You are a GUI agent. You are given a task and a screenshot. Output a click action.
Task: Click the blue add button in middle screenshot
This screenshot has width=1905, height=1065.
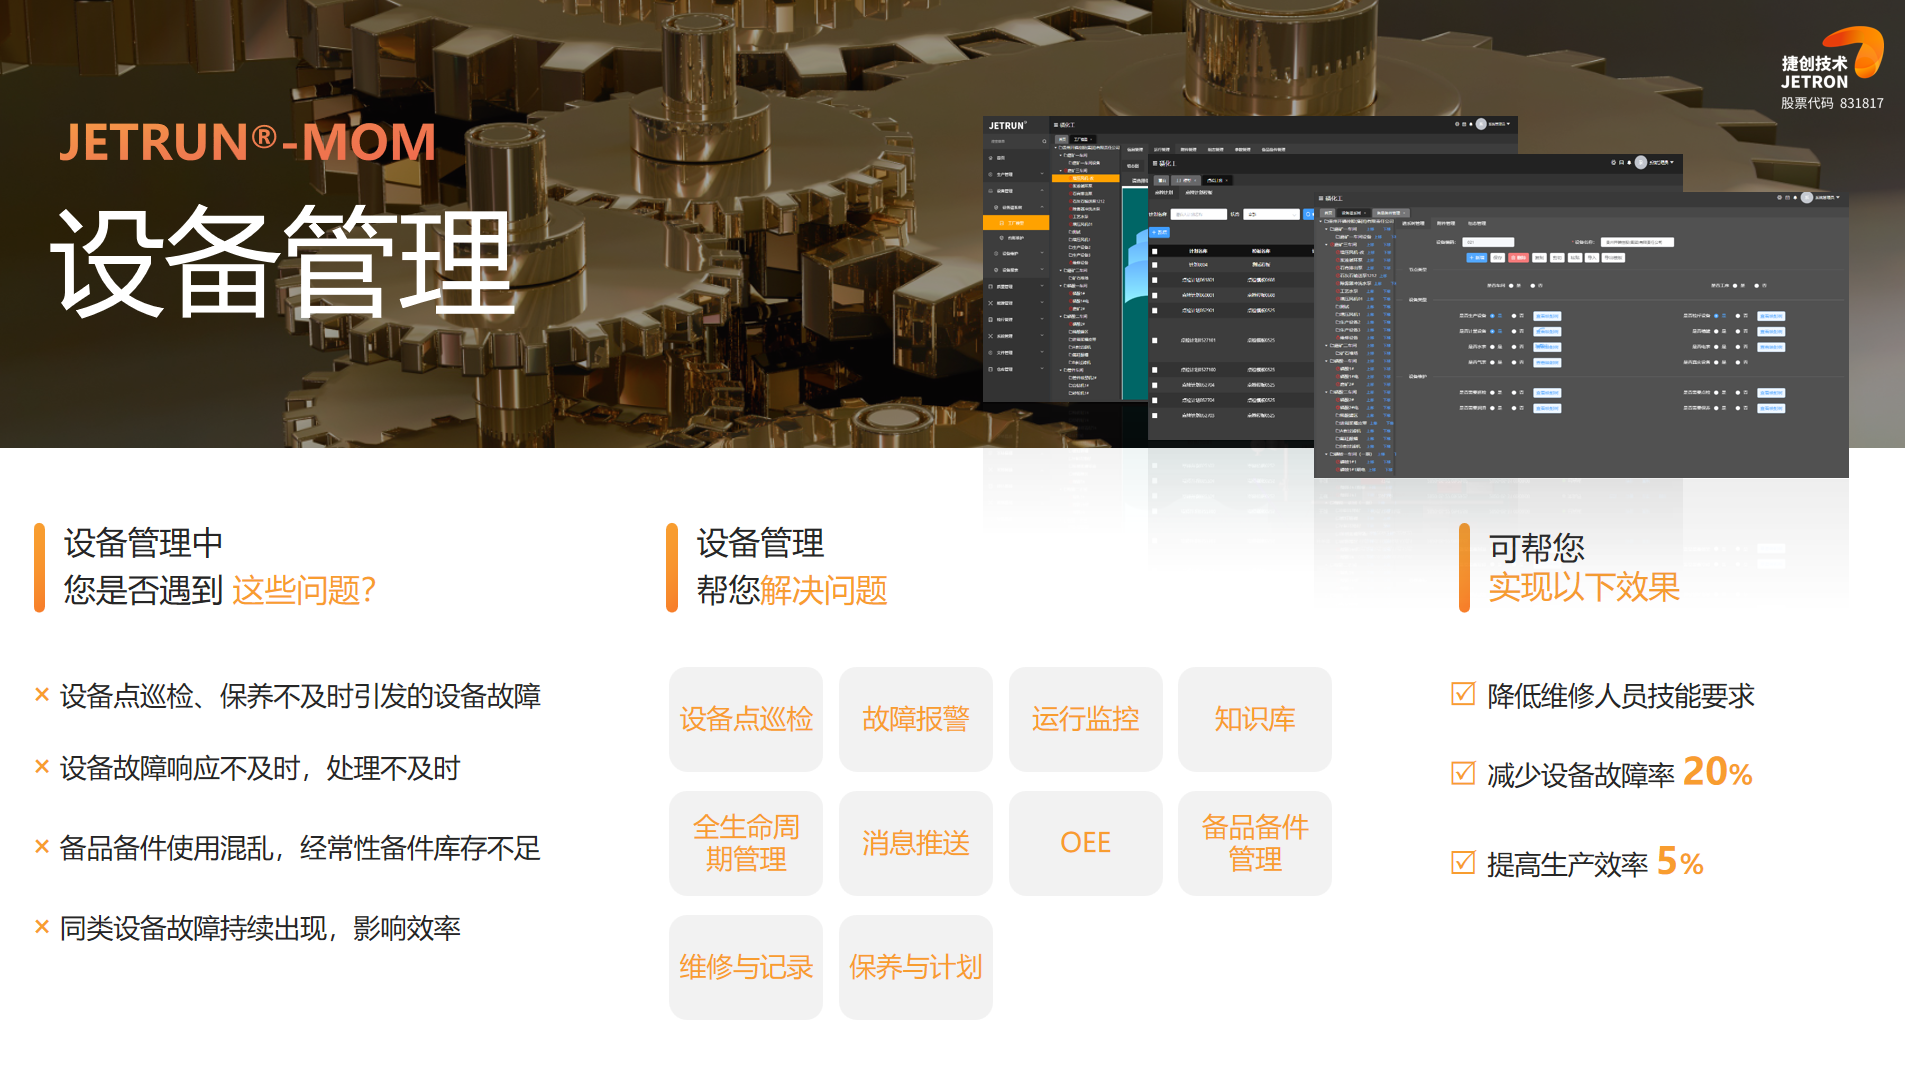(1160, 232)
